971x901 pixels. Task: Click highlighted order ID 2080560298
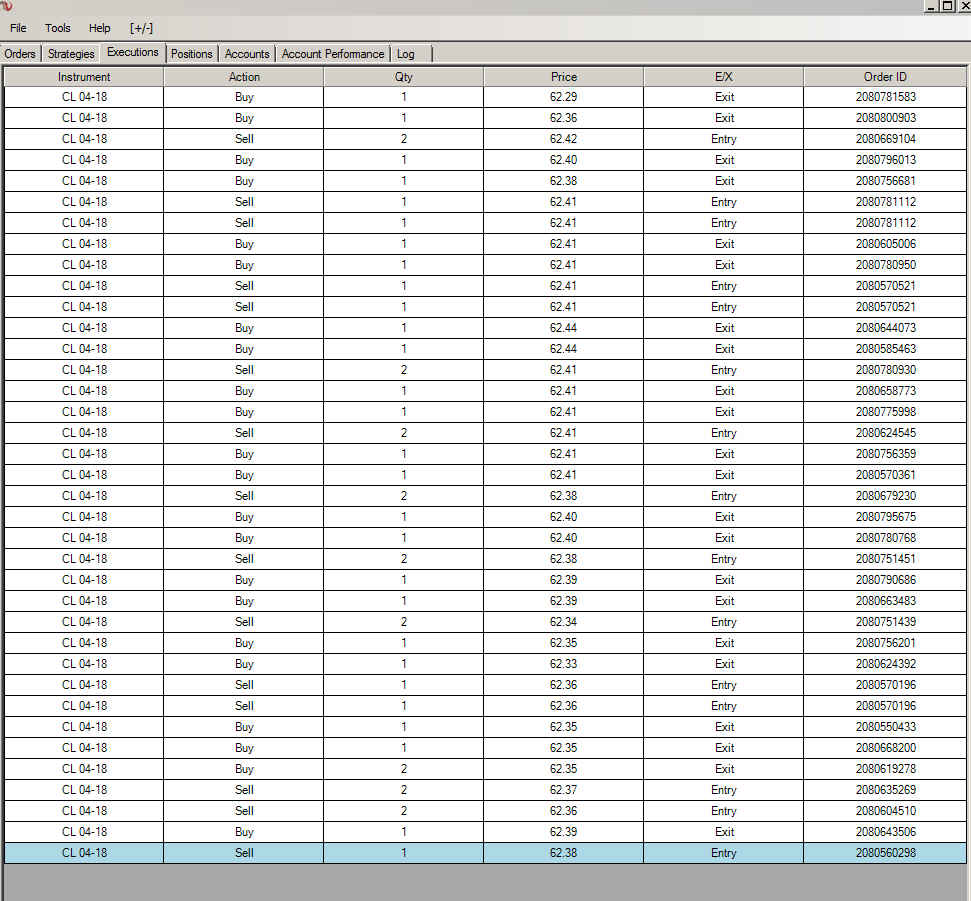(x=886, y=853)
